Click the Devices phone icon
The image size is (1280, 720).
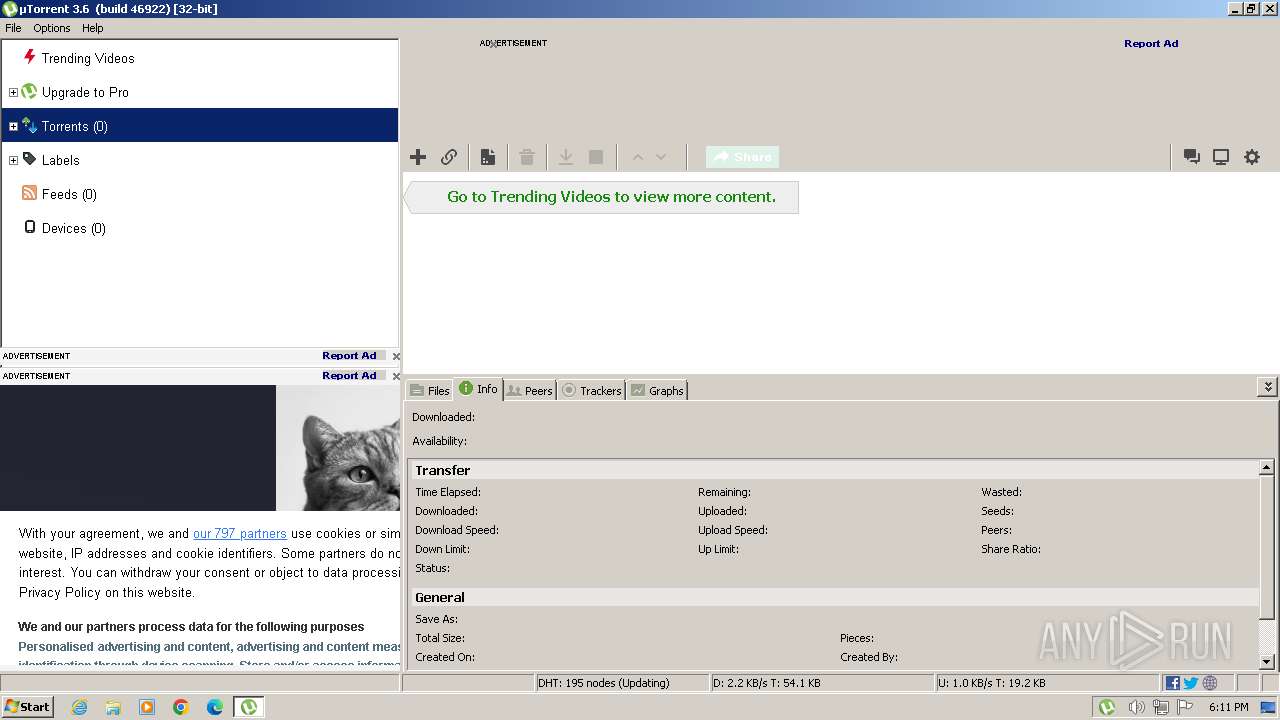(x=29, y=227)
